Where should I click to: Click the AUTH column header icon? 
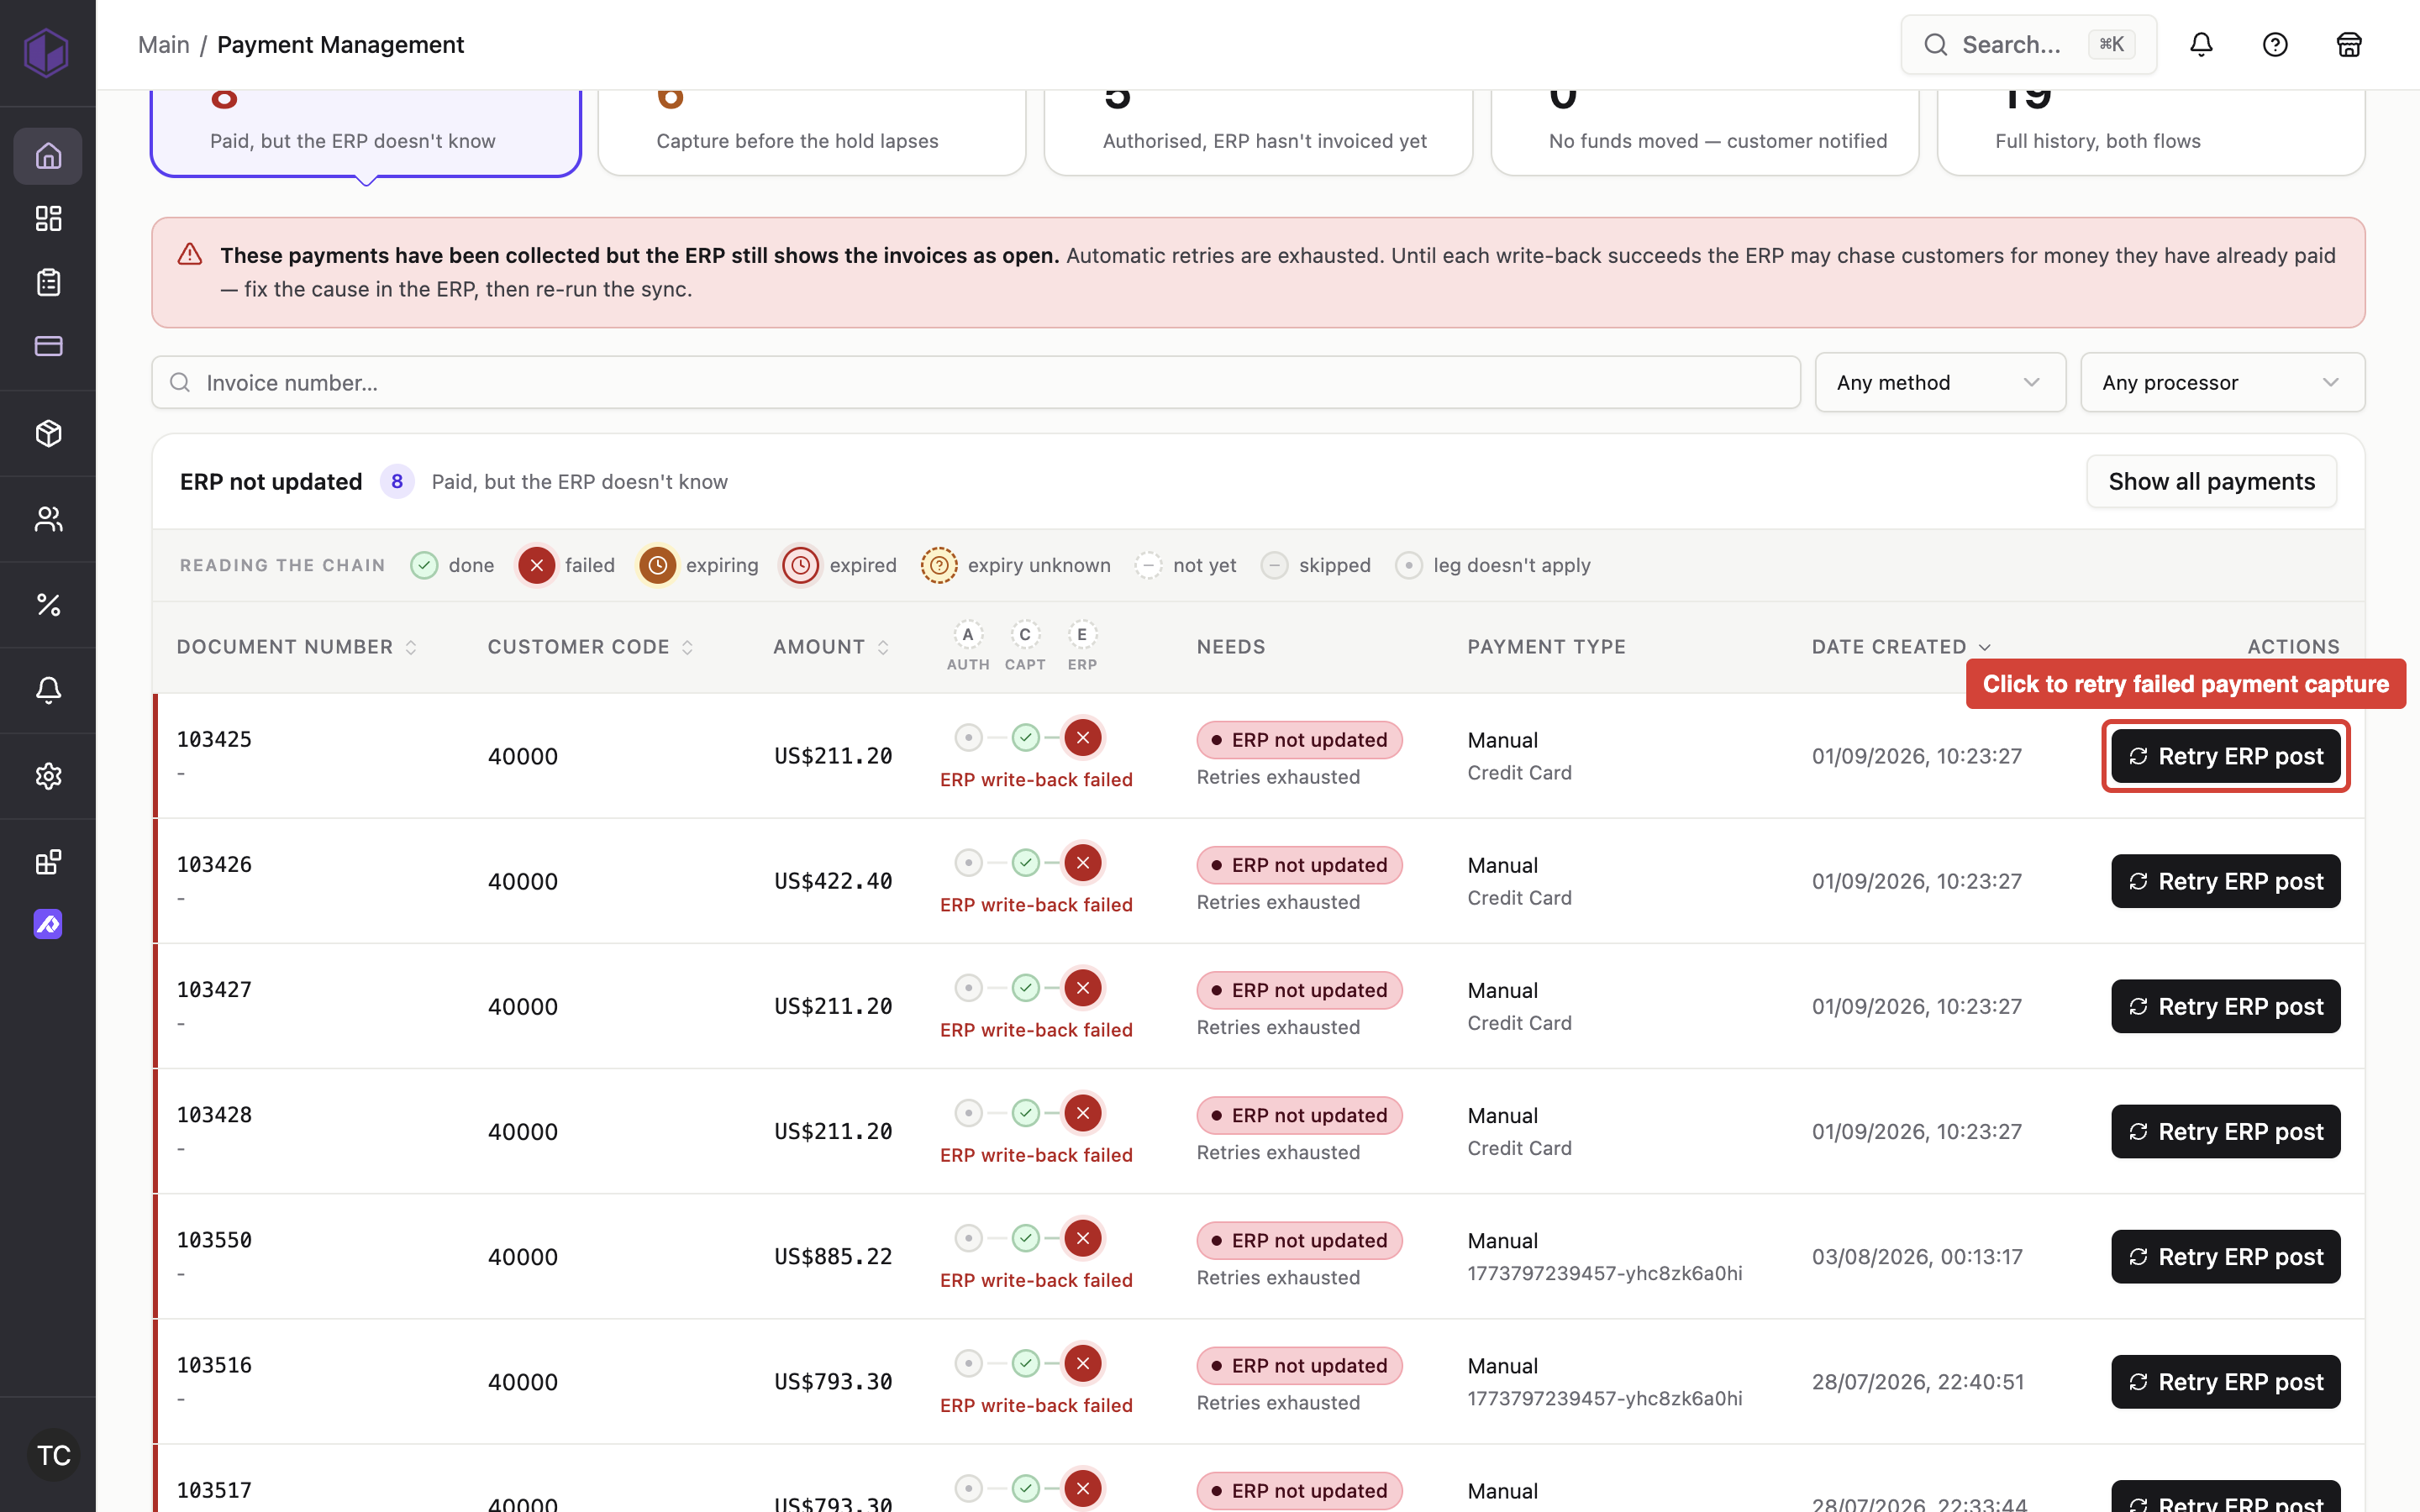tap(968, 635)
